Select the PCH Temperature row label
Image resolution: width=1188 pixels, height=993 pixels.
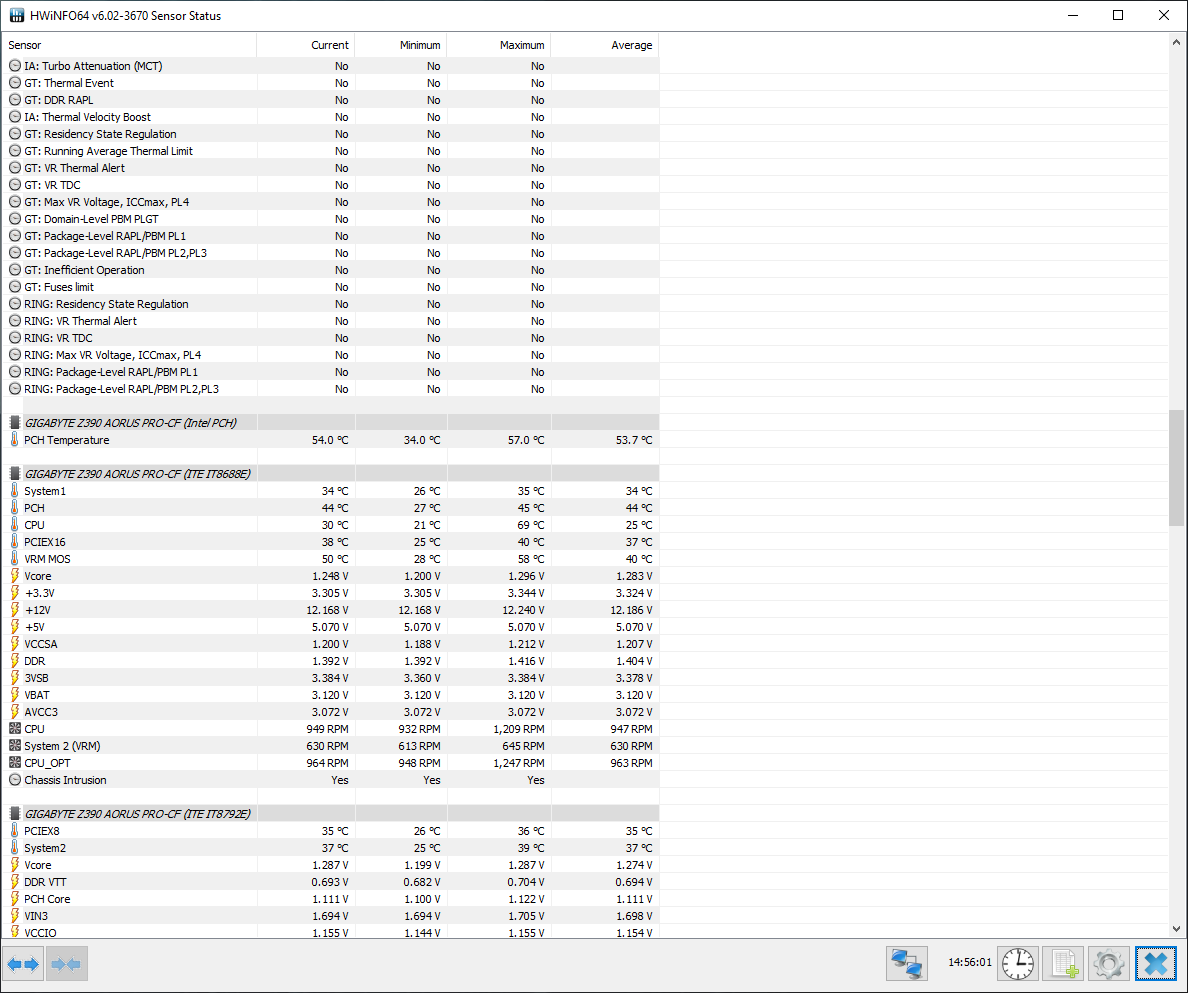coord(67,440)
